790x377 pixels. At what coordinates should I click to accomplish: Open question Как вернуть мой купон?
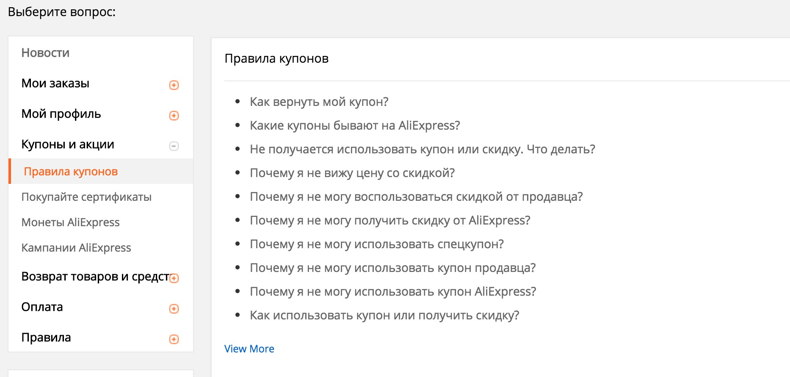319,102
